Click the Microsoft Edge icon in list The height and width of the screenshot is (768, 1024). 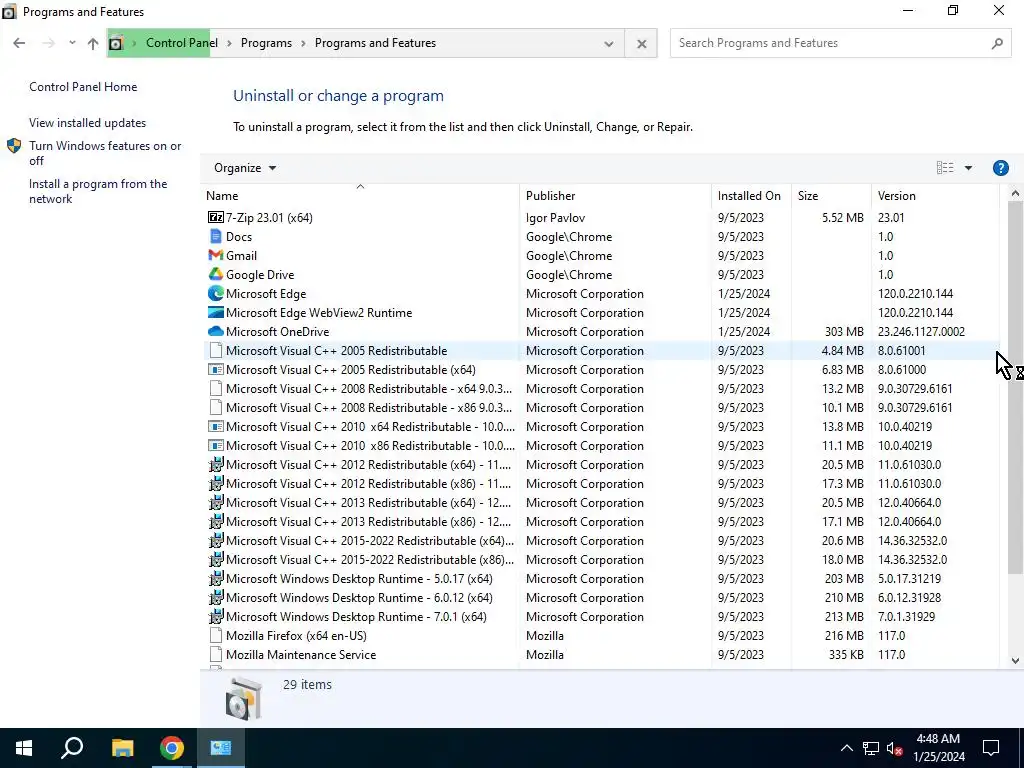tap(216, 293)
